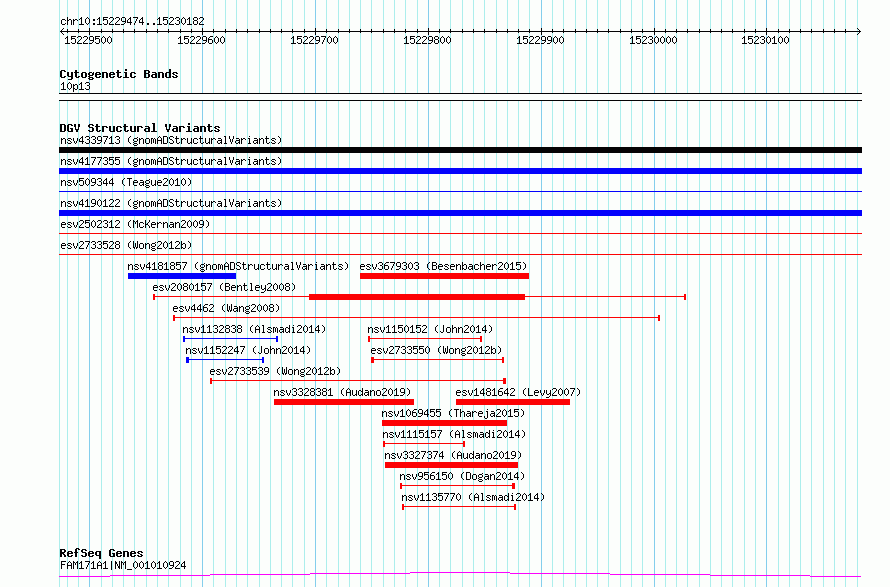The width and height of the screenshot is (890, 587).
Task: Click the thin red esv2733528 line
Action: (460, 255)
